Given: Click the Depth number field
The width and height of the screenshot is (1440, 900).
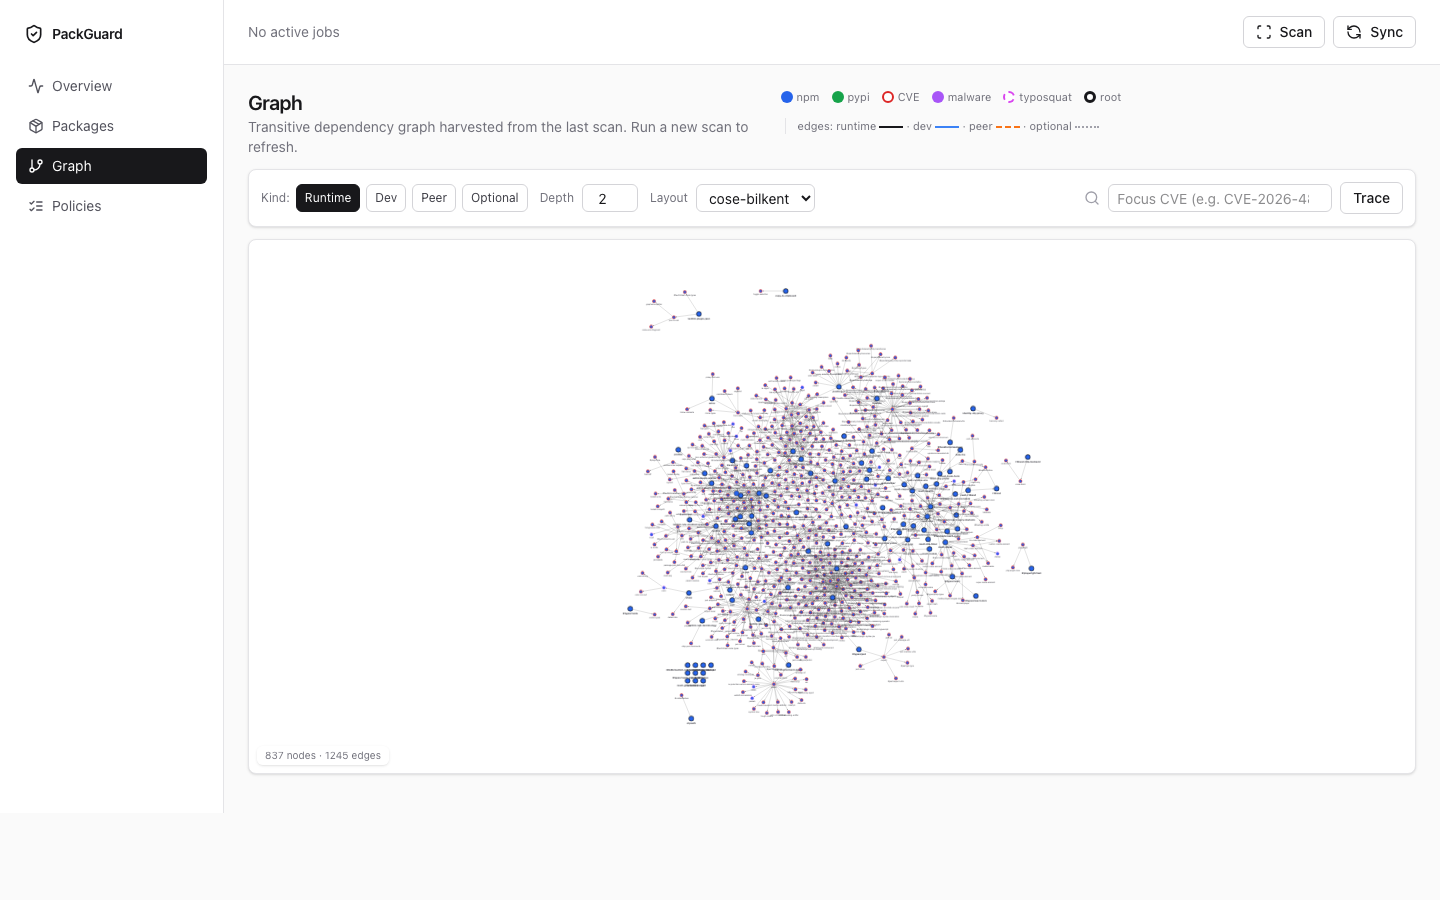Looking at the screenshot, I should pyautogui.click(x=610, y=198).
